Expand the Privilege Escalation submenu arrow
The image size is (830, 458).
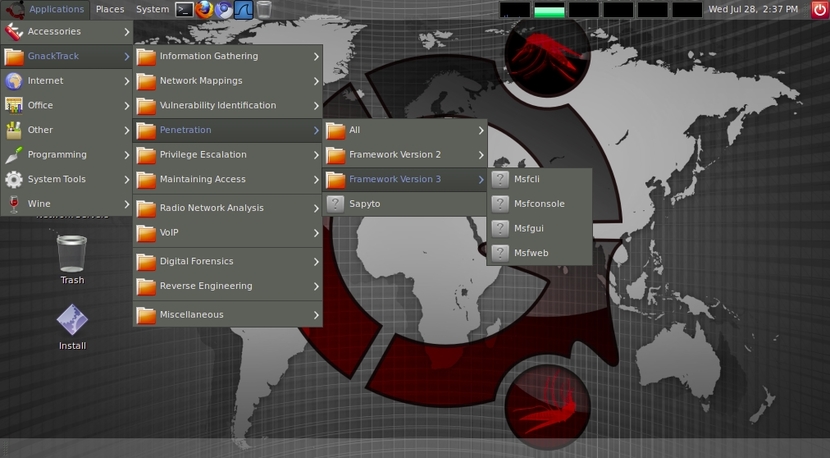[316, 155]
